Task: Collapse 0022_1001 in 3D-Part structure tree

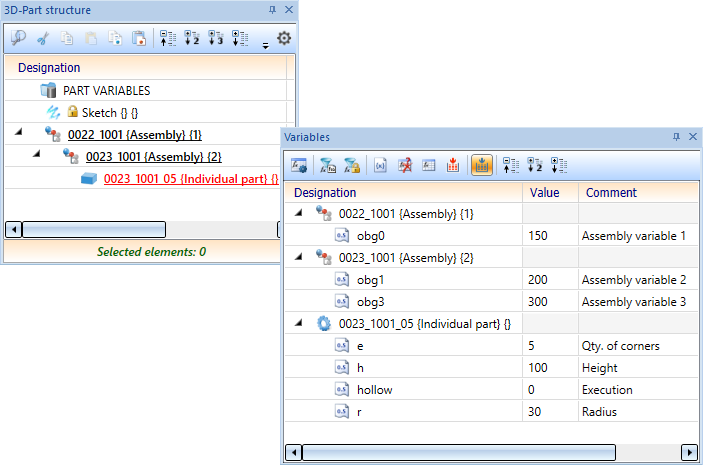Action: coord(19,132)
